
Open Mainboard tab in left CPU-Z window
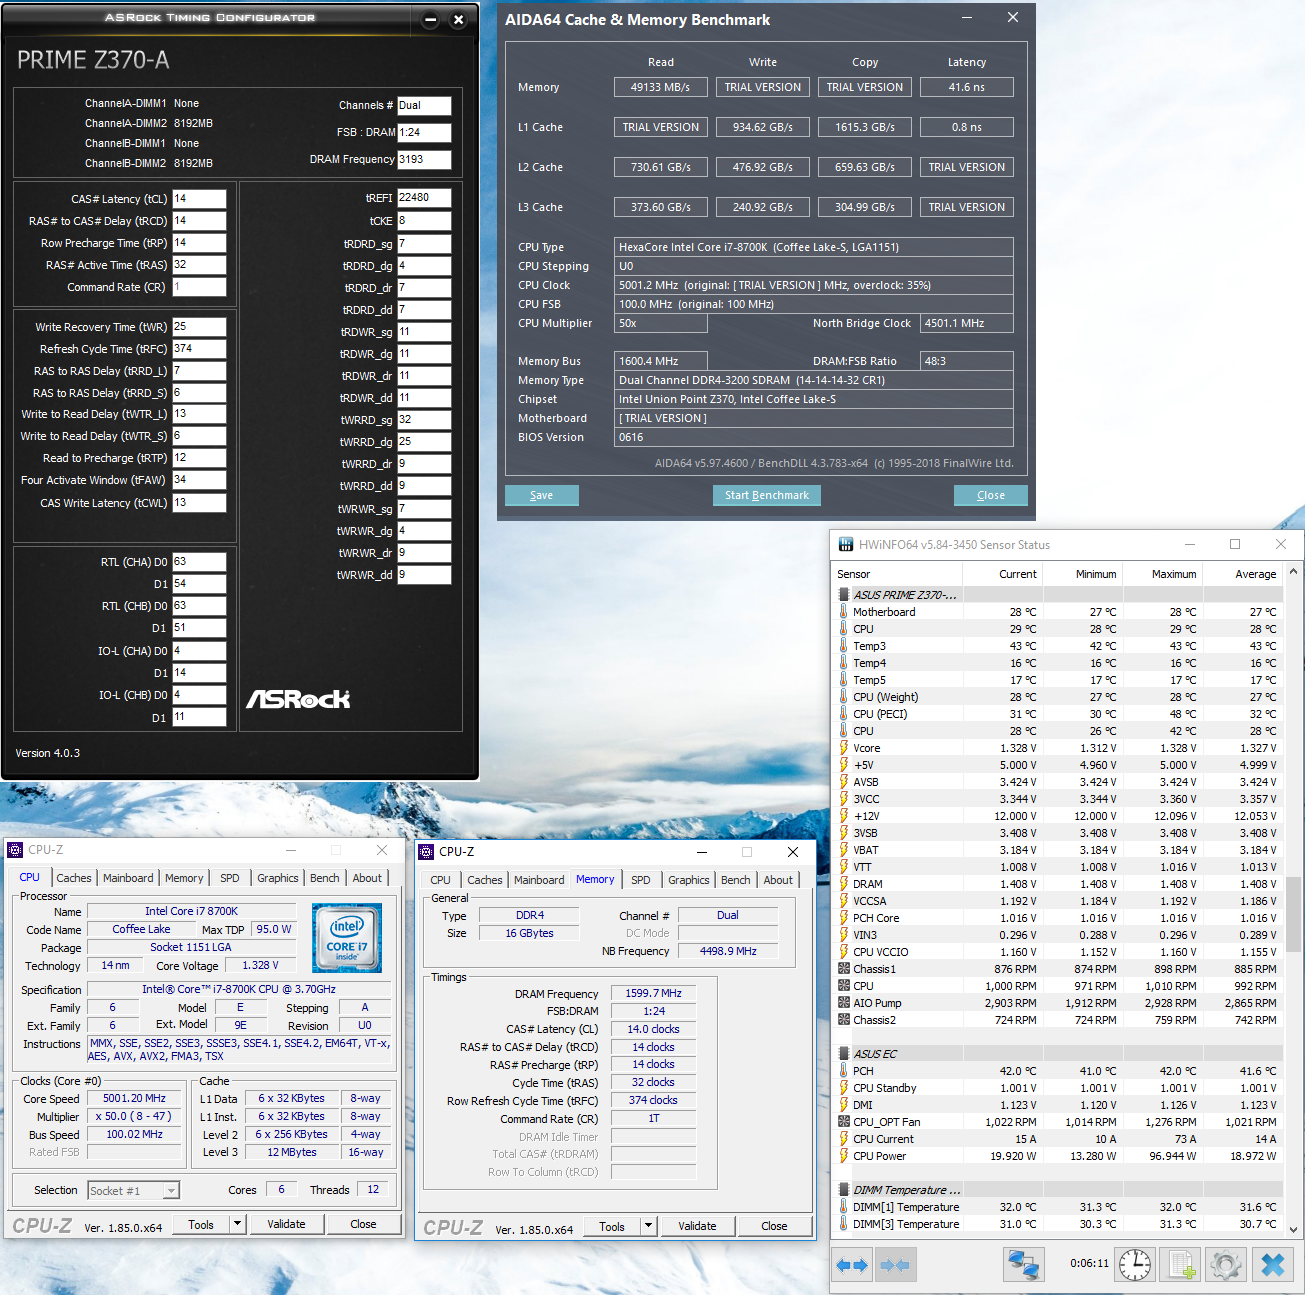(x=128, y=878)
